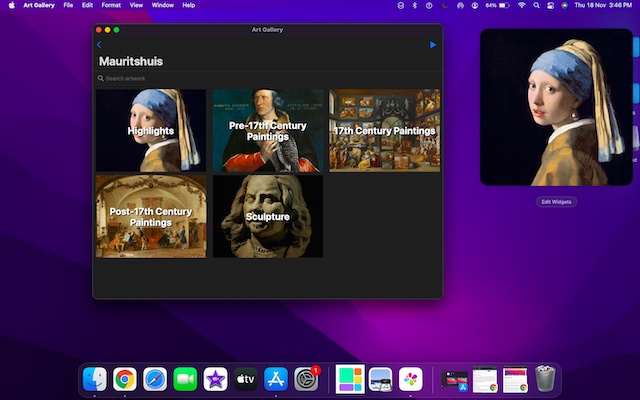Open the View menu
Screen dimensions: 640x400
coord(136,5)
